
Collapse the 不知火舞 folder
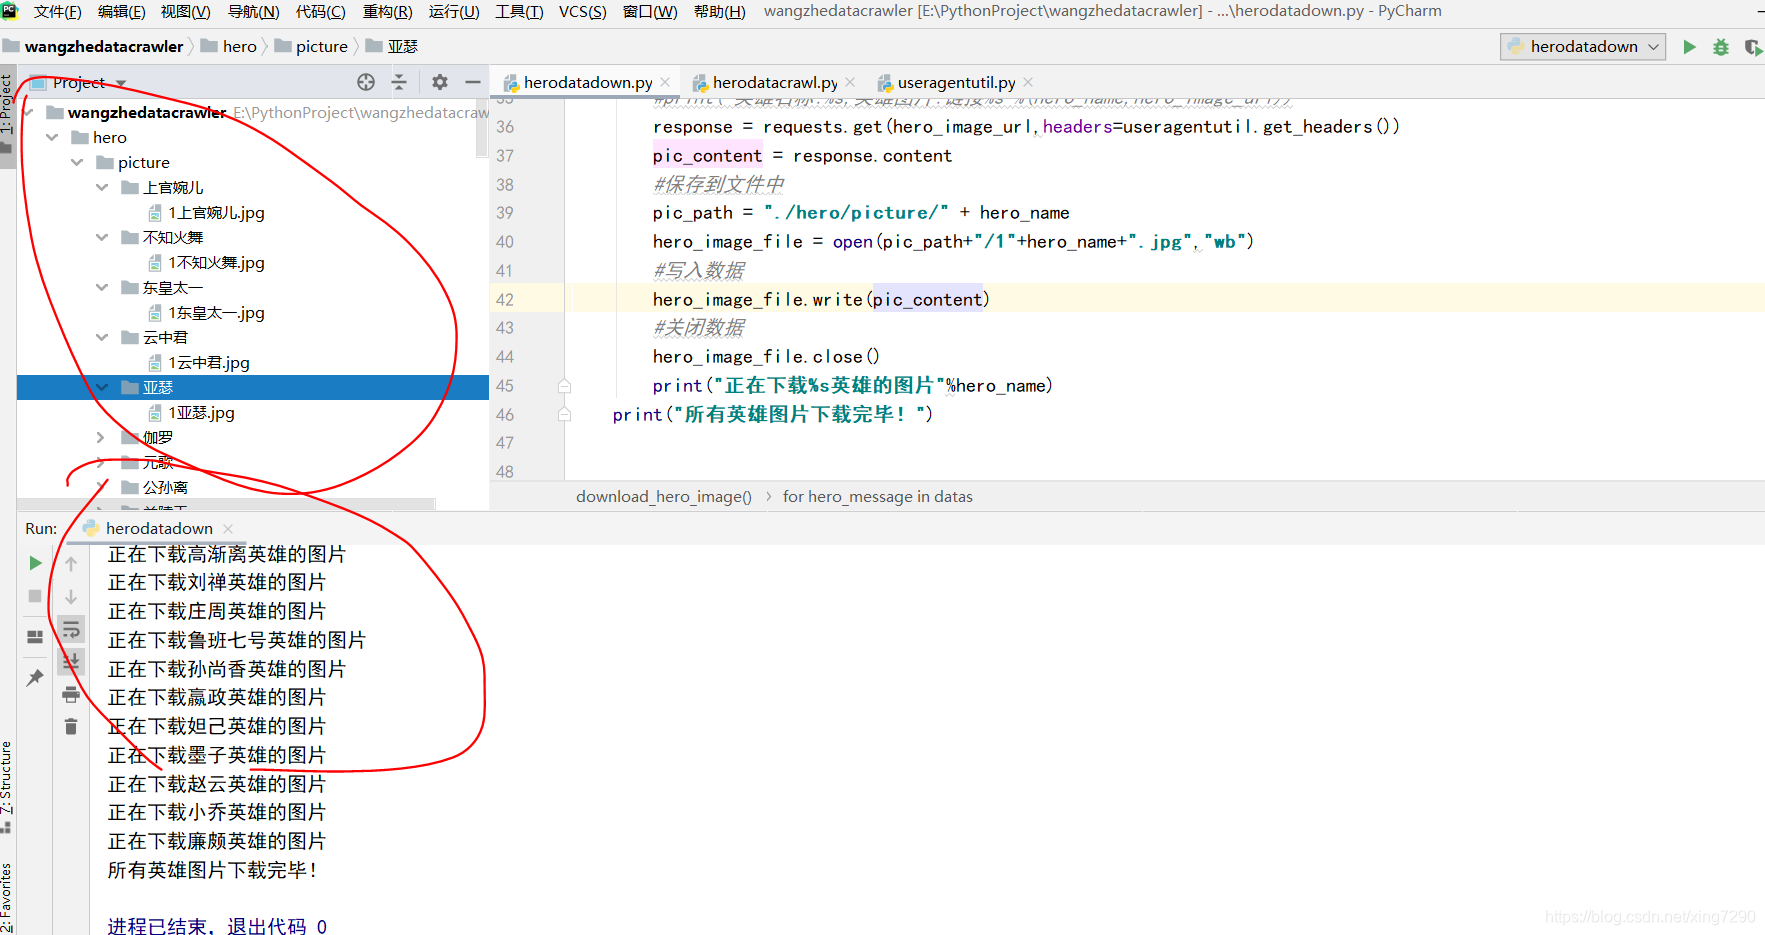point(102,237)
